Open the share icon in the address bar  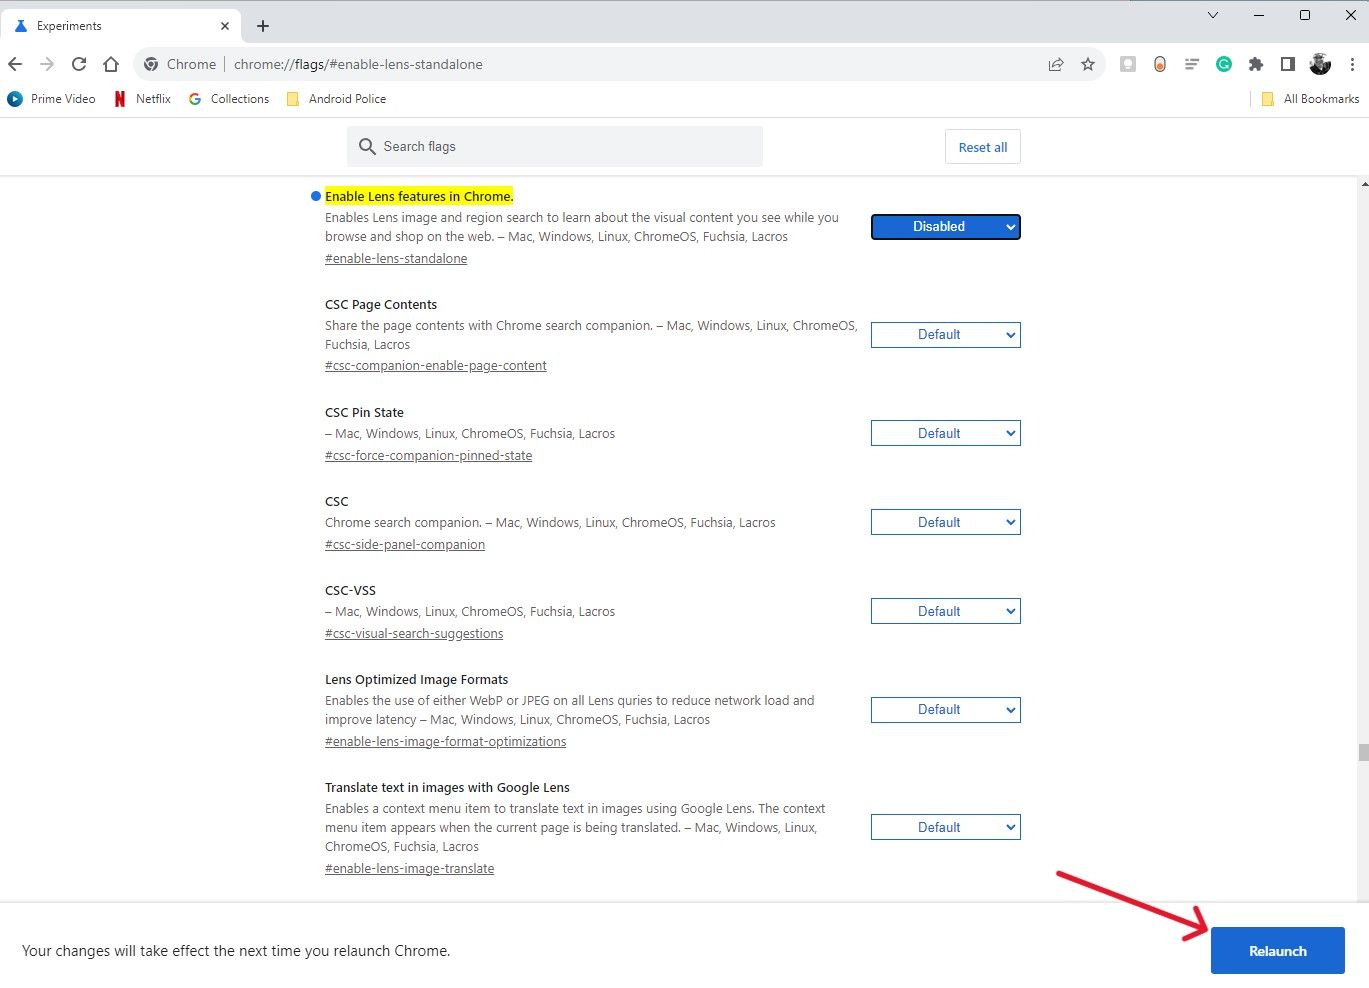[x=1056, y=63]
